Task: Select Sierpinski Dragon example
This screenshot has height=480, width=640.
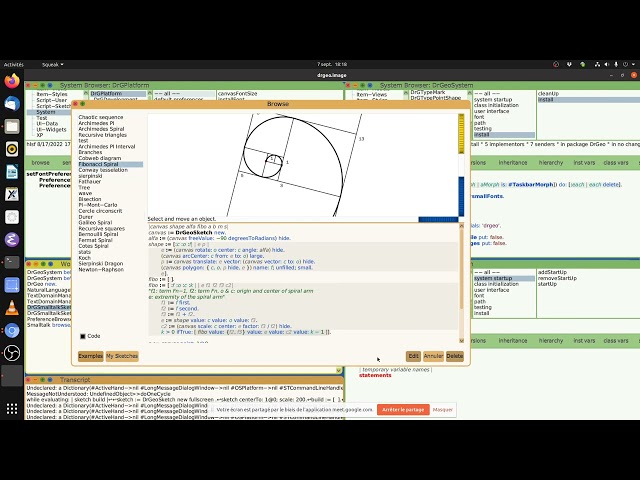Action: (100, 264)
